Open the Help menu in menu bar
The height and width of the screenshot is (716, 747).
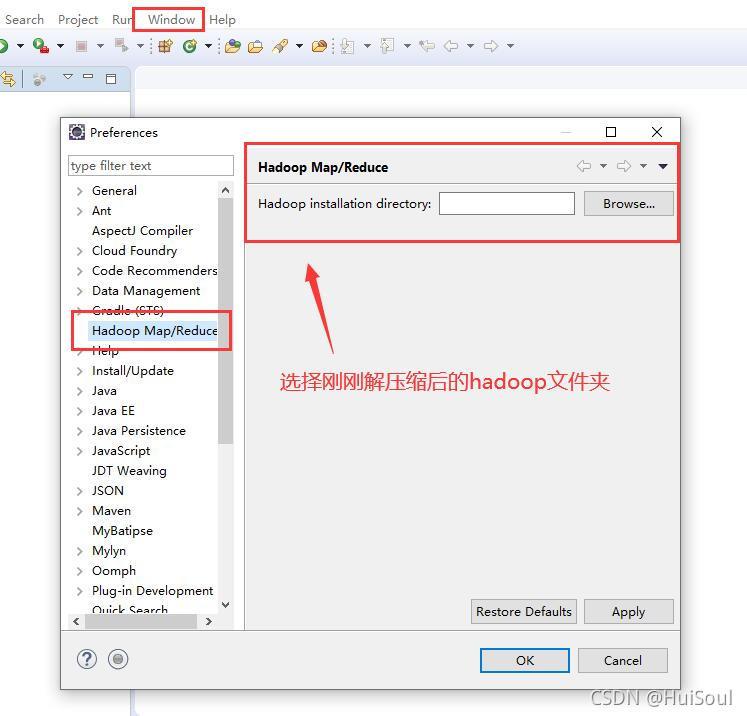click(x=222, y=20)
